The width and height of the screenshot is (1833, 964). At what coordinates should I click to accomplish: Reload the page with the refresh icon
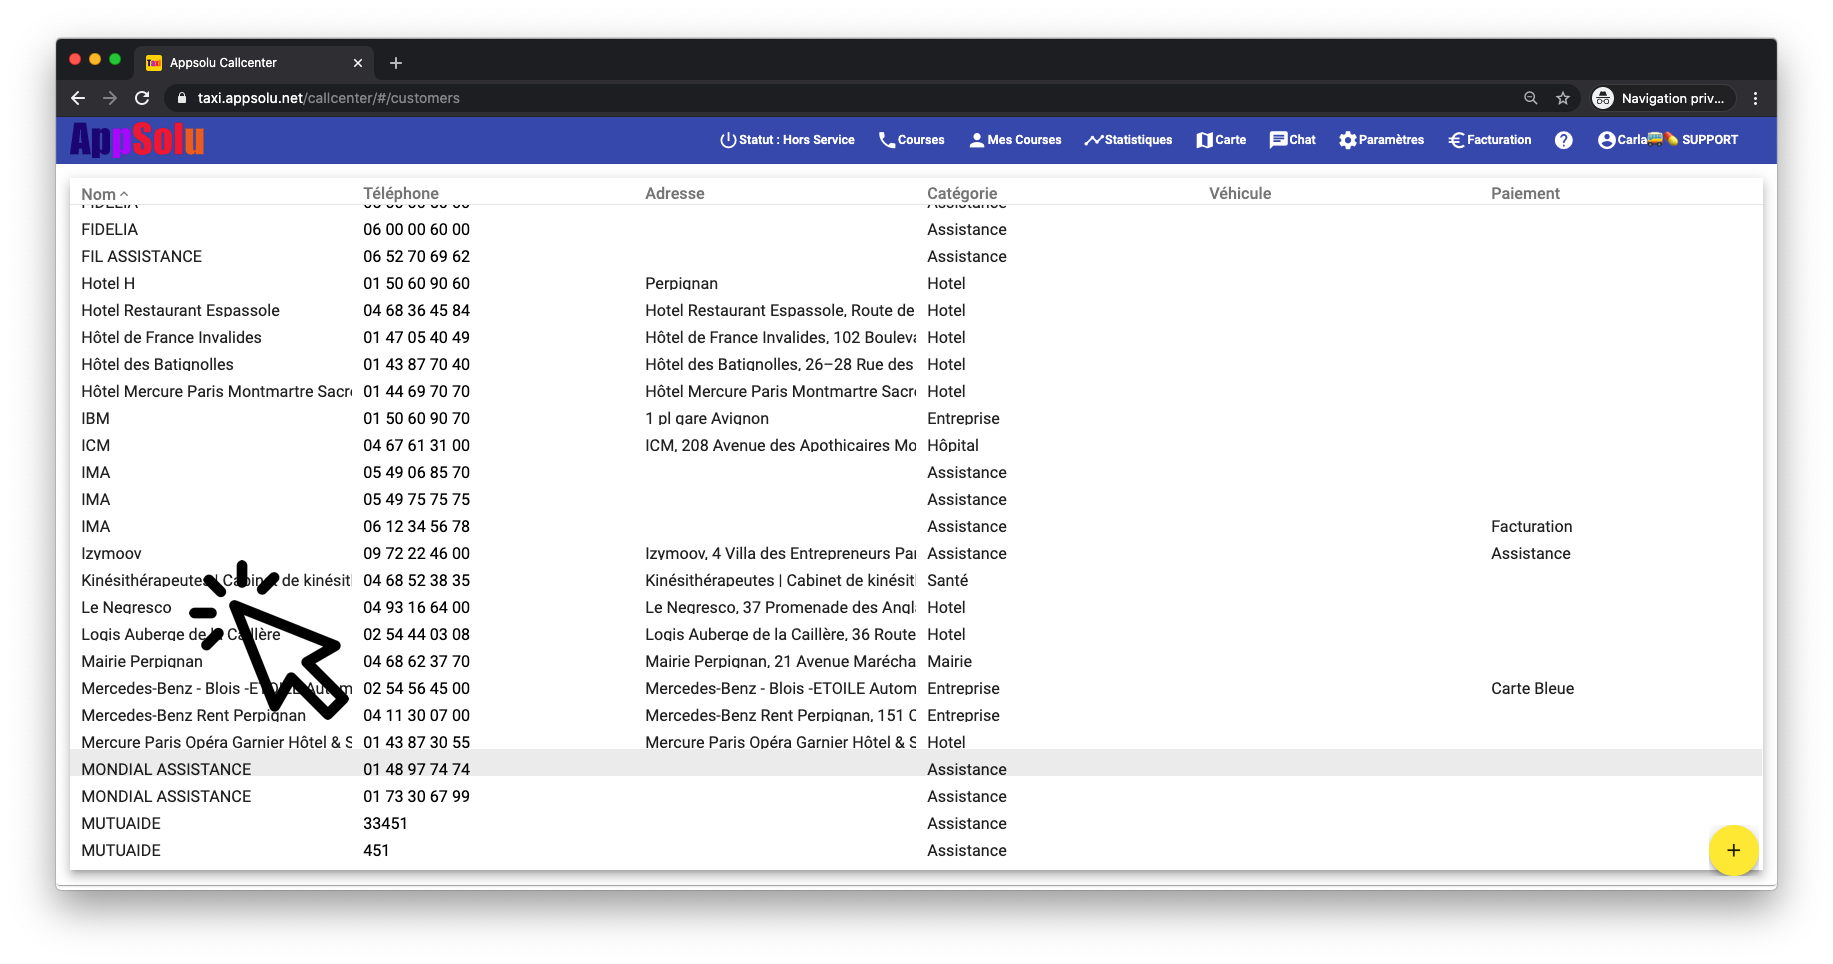pos(142,98)
